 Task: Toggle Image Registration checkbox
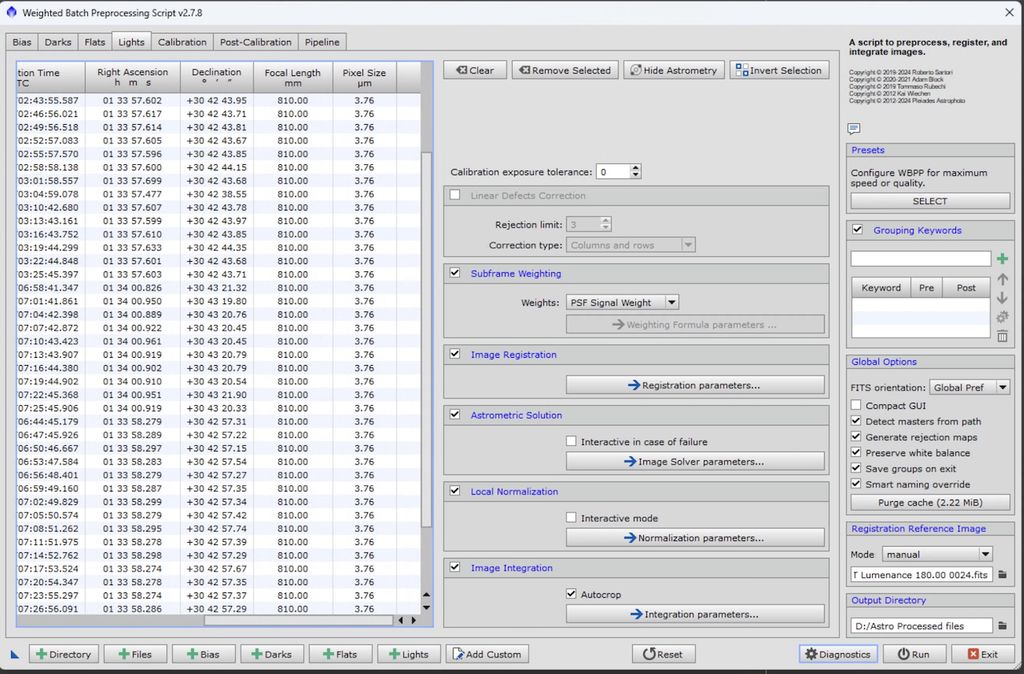[455, 354]
